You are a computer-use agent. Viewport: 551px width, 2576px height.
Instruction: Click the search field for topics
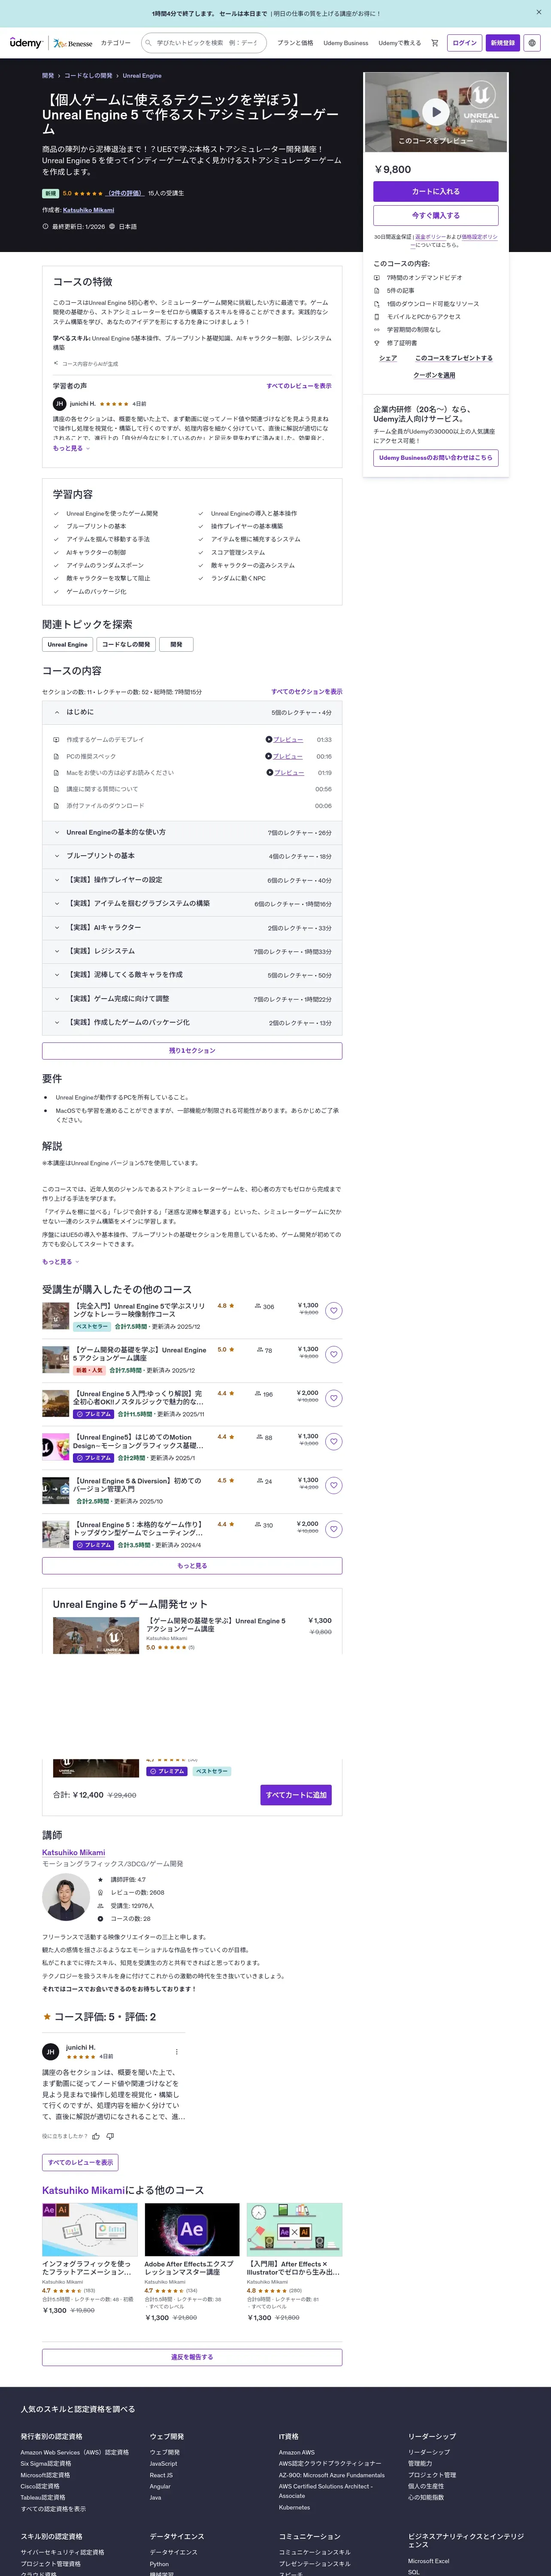tap(203, 43)
